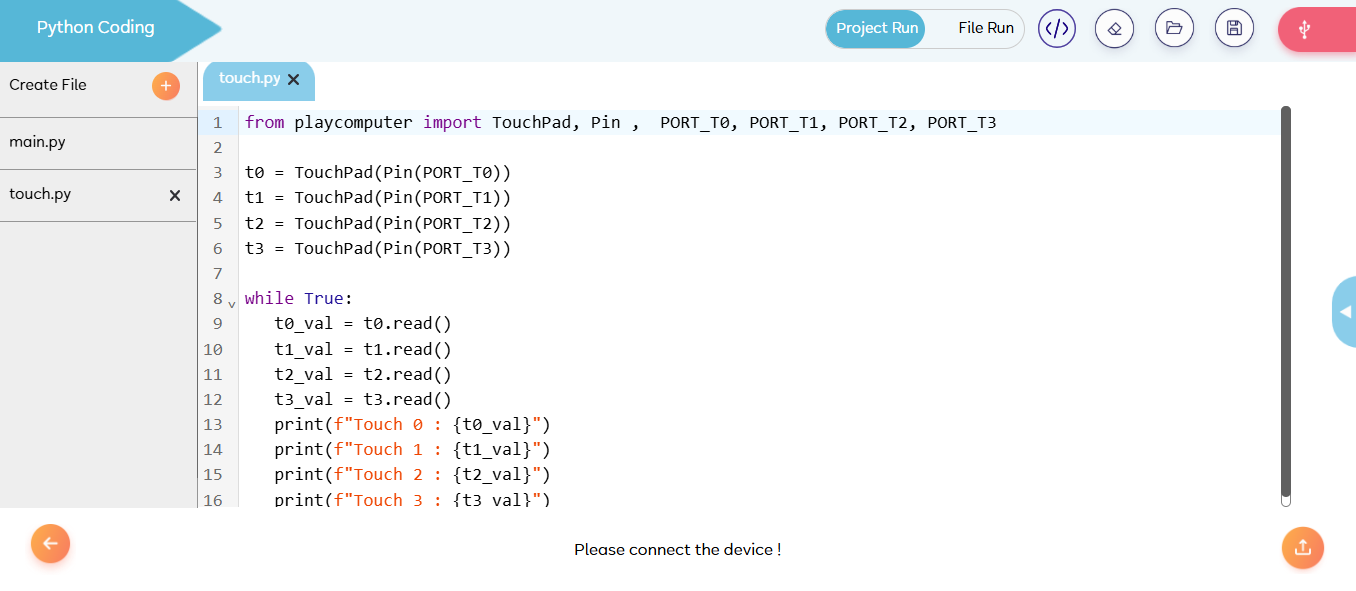Close the touch.py editor tab

click(x=294, y=79)
